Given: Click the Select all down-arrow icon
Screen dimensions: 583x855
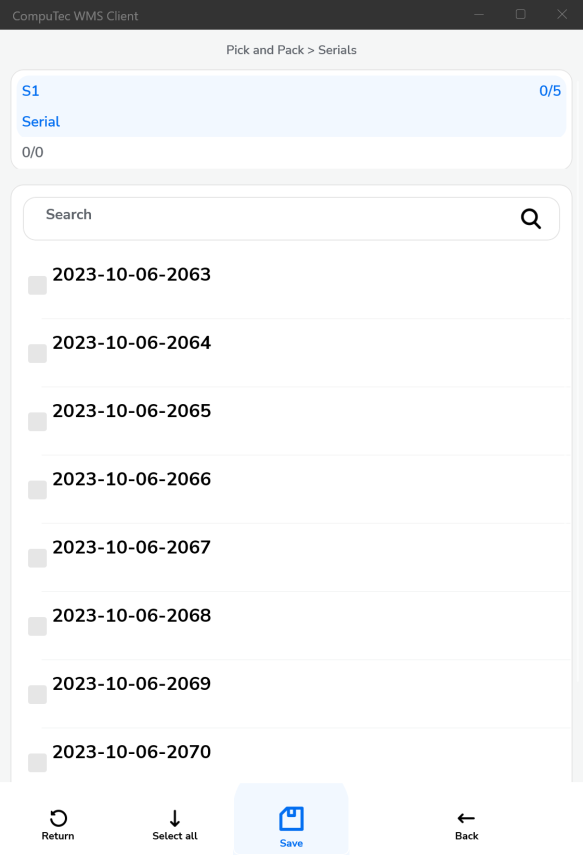Looking at the screenshot, I should point(175,818).
